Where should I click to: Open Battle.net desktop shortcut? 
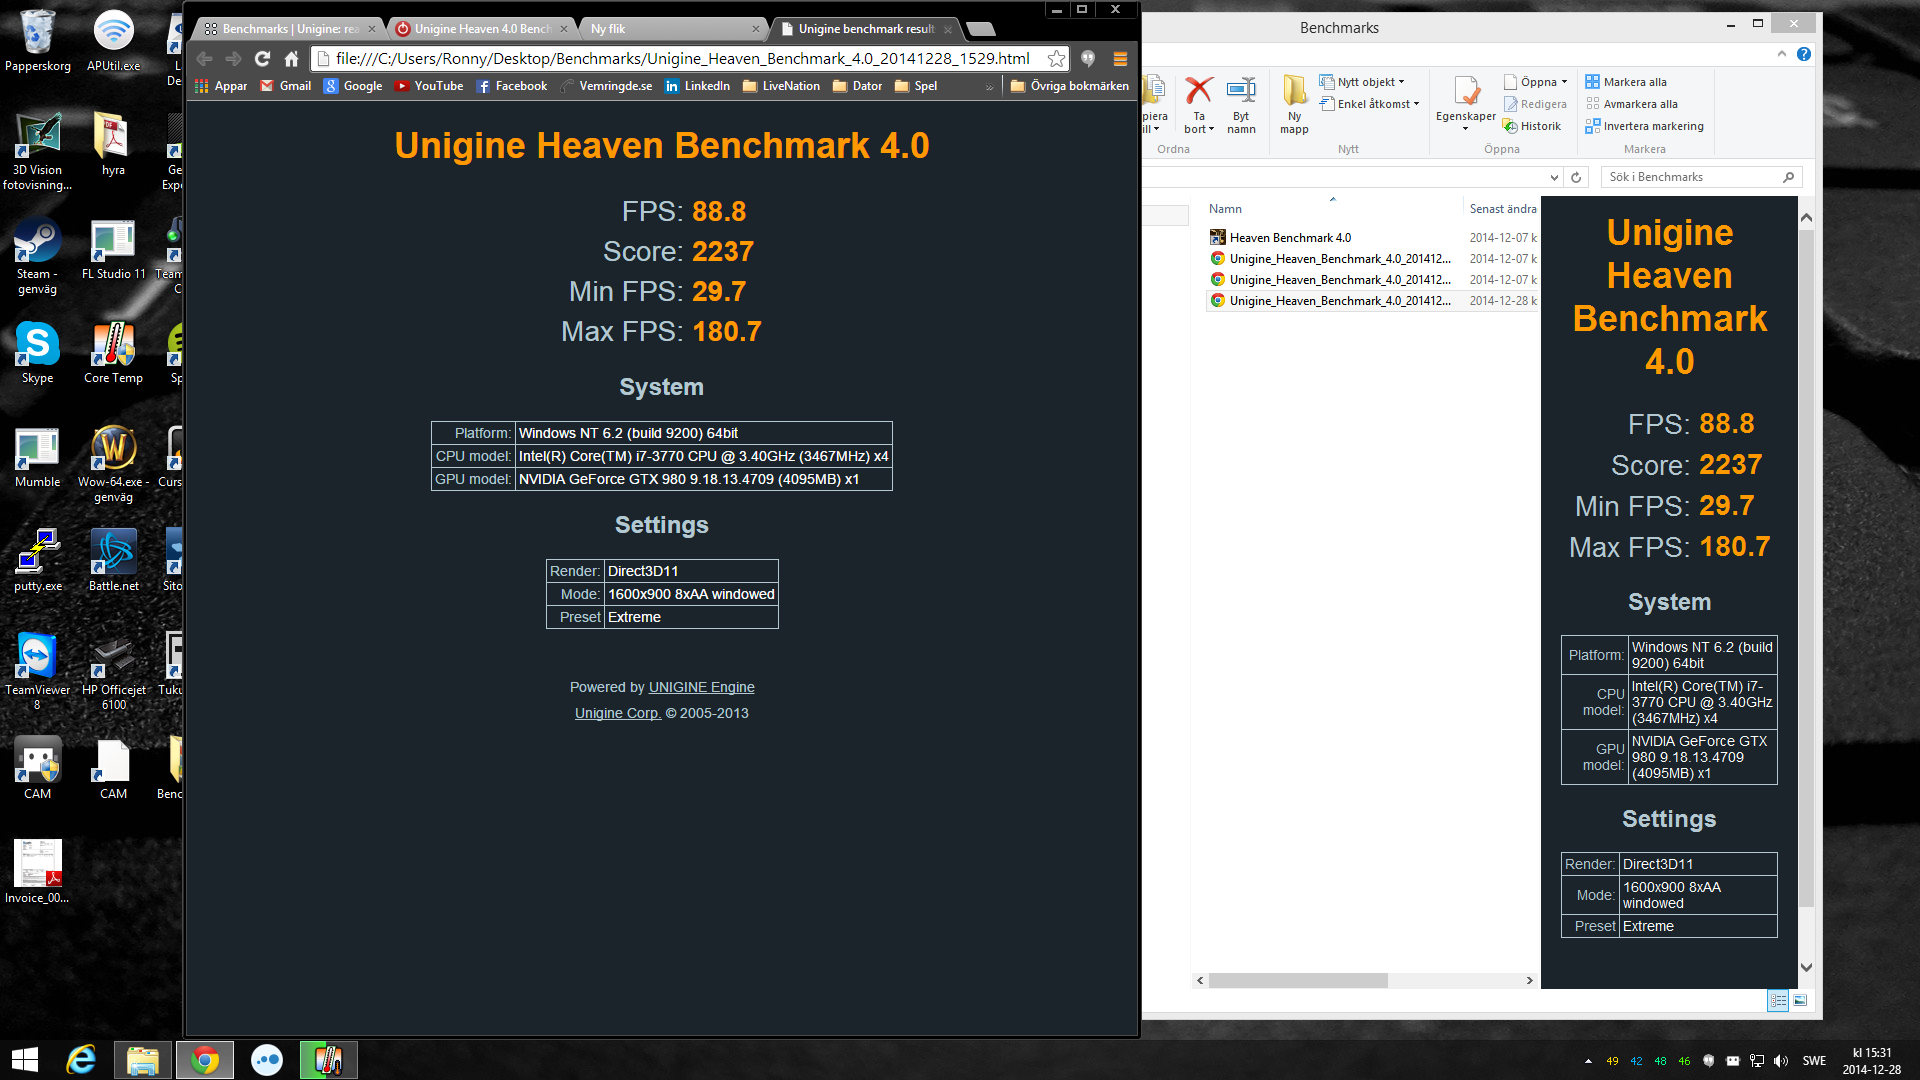pos(114,561)
